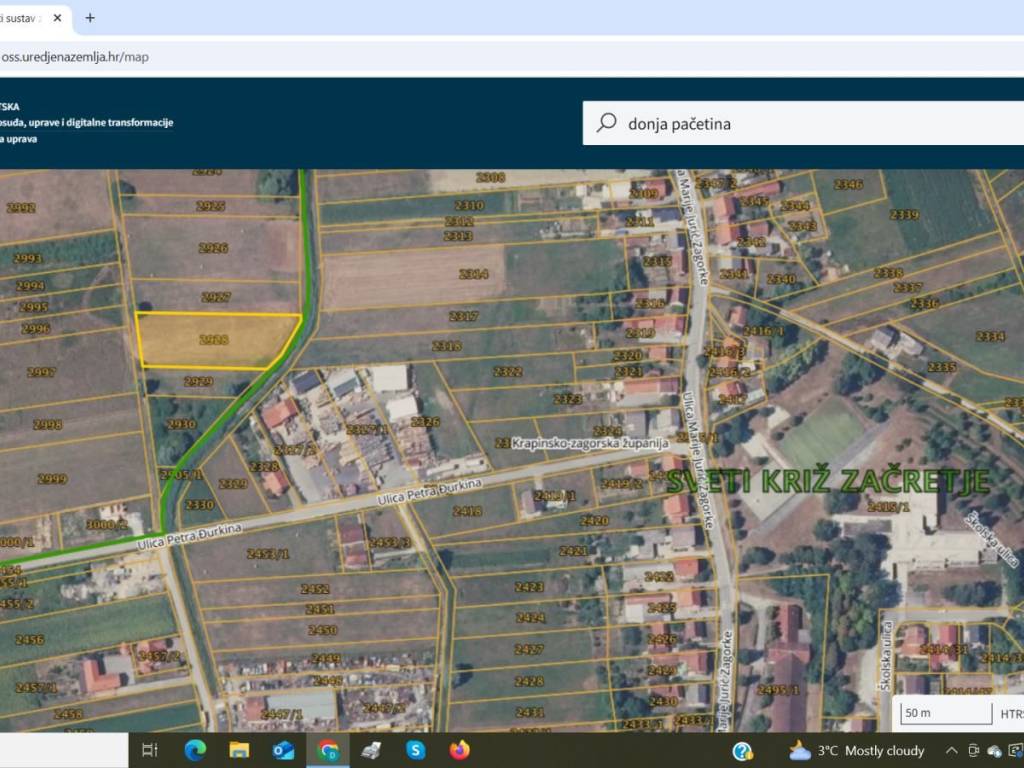This screenshot has width=1024, height=768.
Task: Switch to Chrome in the taskbar
Action: tap(328, 750)
